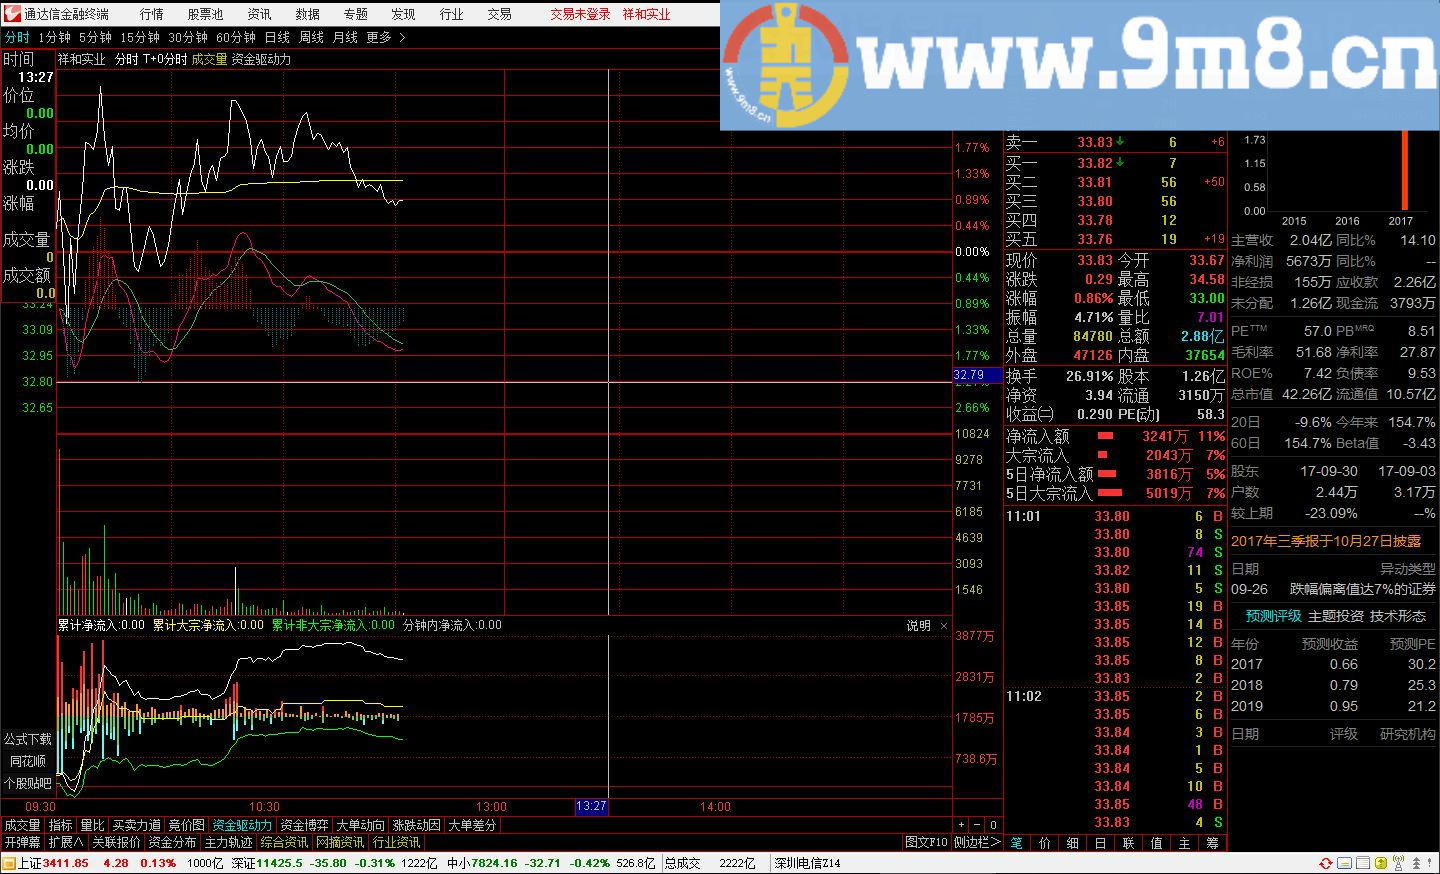Switch to the 60分钟 period
1440x874 pixels.
[236, 37]
